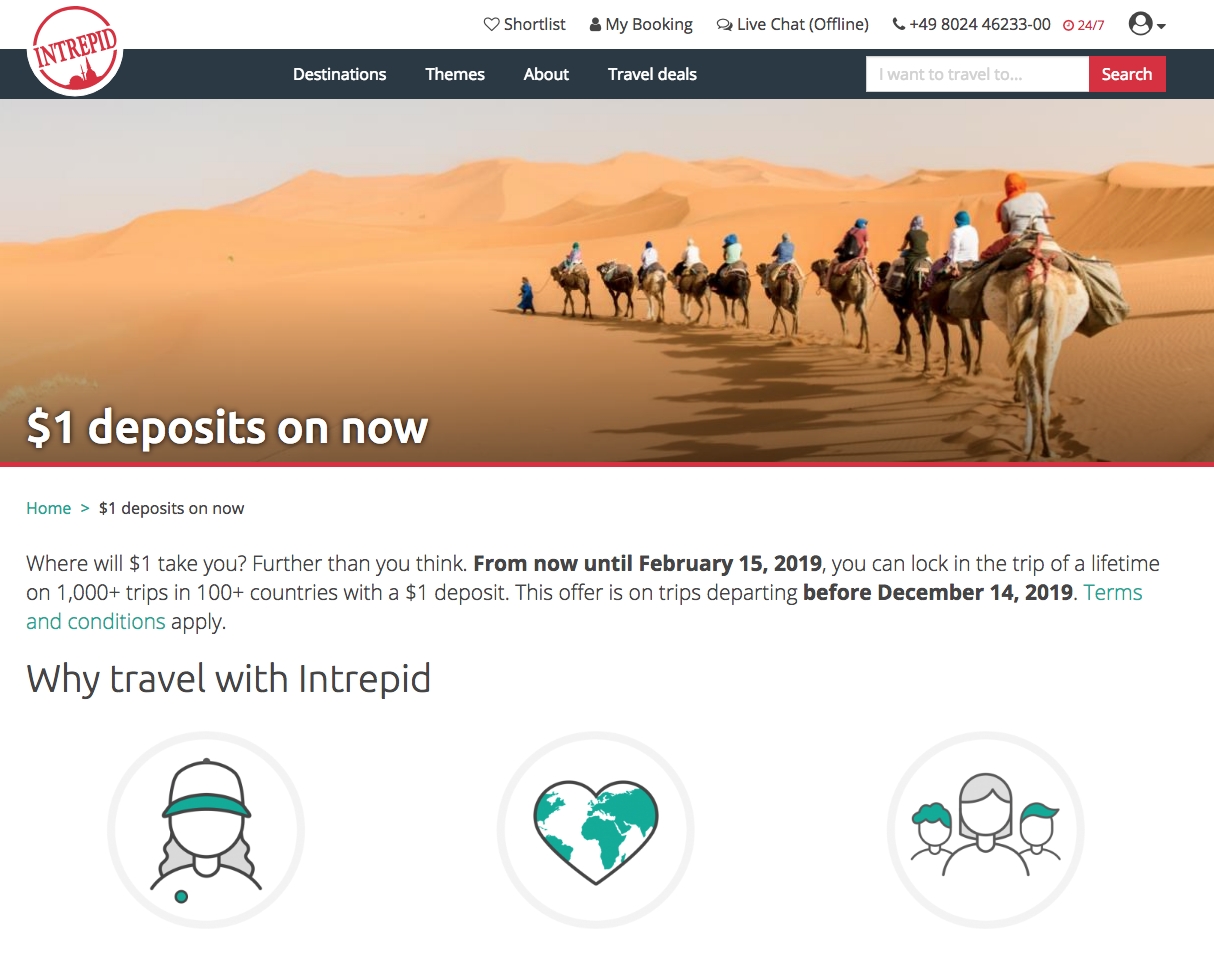Open the Themes menu
The height and width of the screenshot is (954, 1214).
(455, 74)
